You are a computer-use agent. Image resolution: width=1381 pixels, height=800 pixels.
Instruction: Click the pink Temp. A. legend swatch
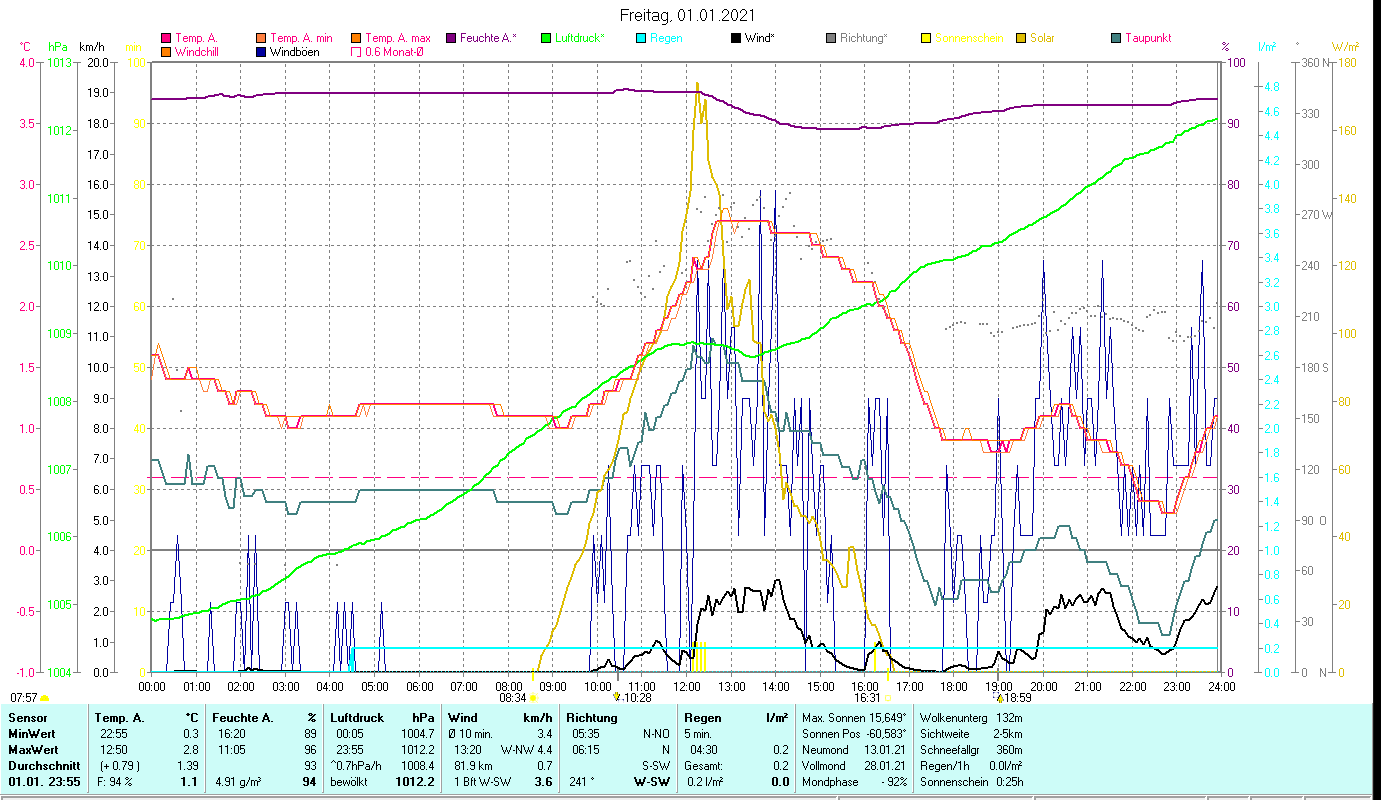[167, 38]
